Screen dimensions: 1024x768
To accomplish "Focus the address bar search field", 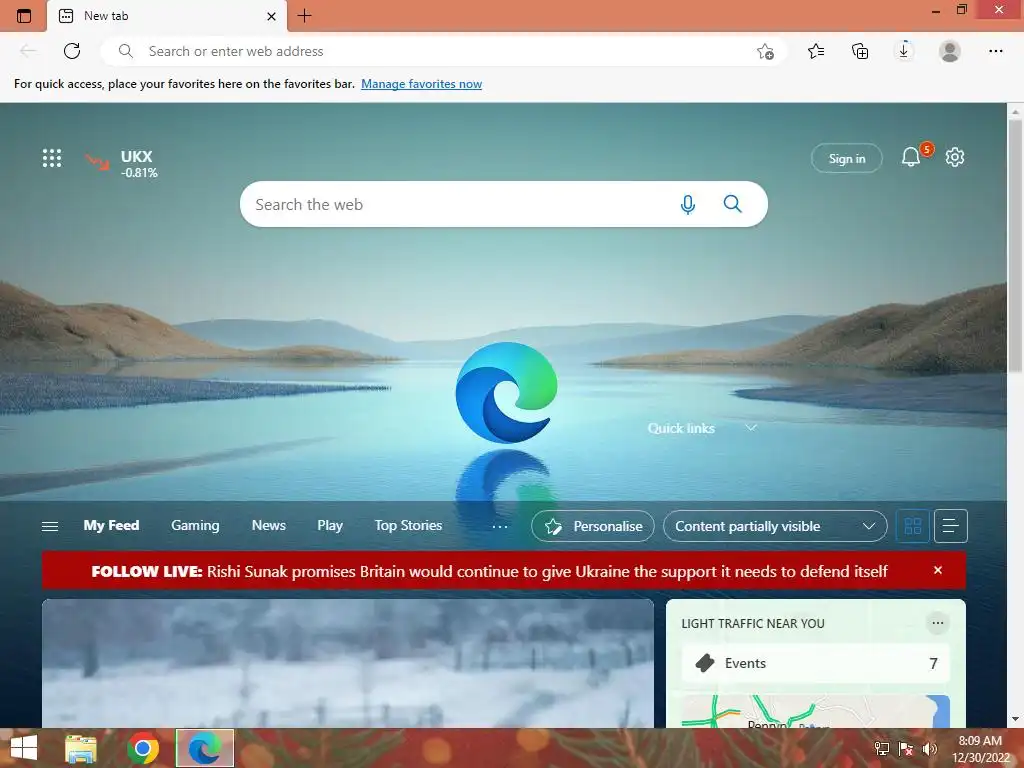I will (x=444, y=51).
